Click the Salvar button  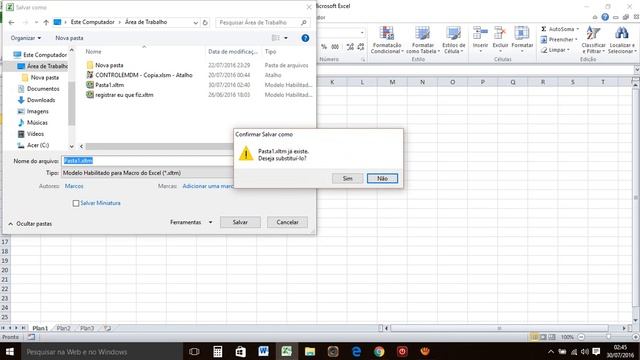[x=240, y=222]
